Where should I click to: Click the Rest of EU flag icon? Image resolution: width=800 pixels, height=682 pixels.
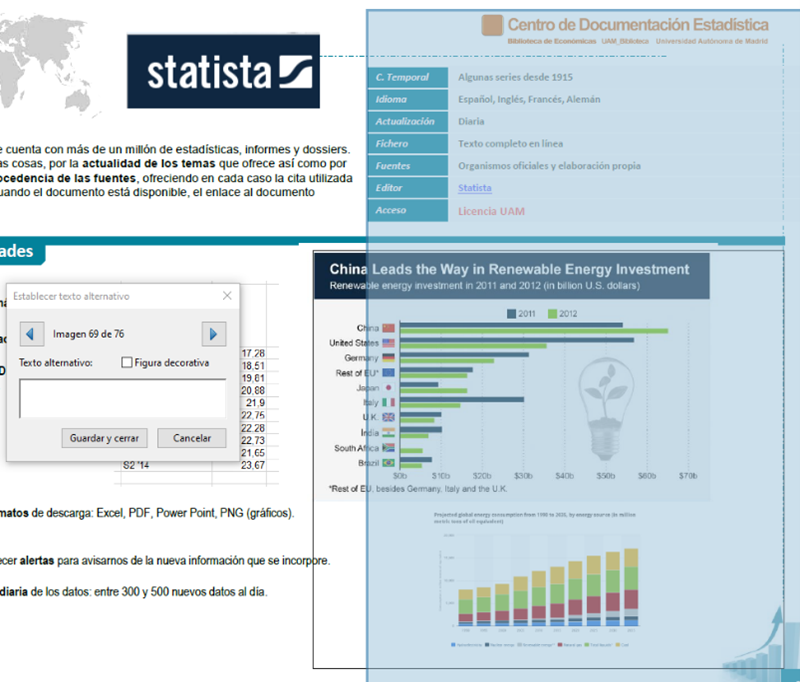(389, 373)
